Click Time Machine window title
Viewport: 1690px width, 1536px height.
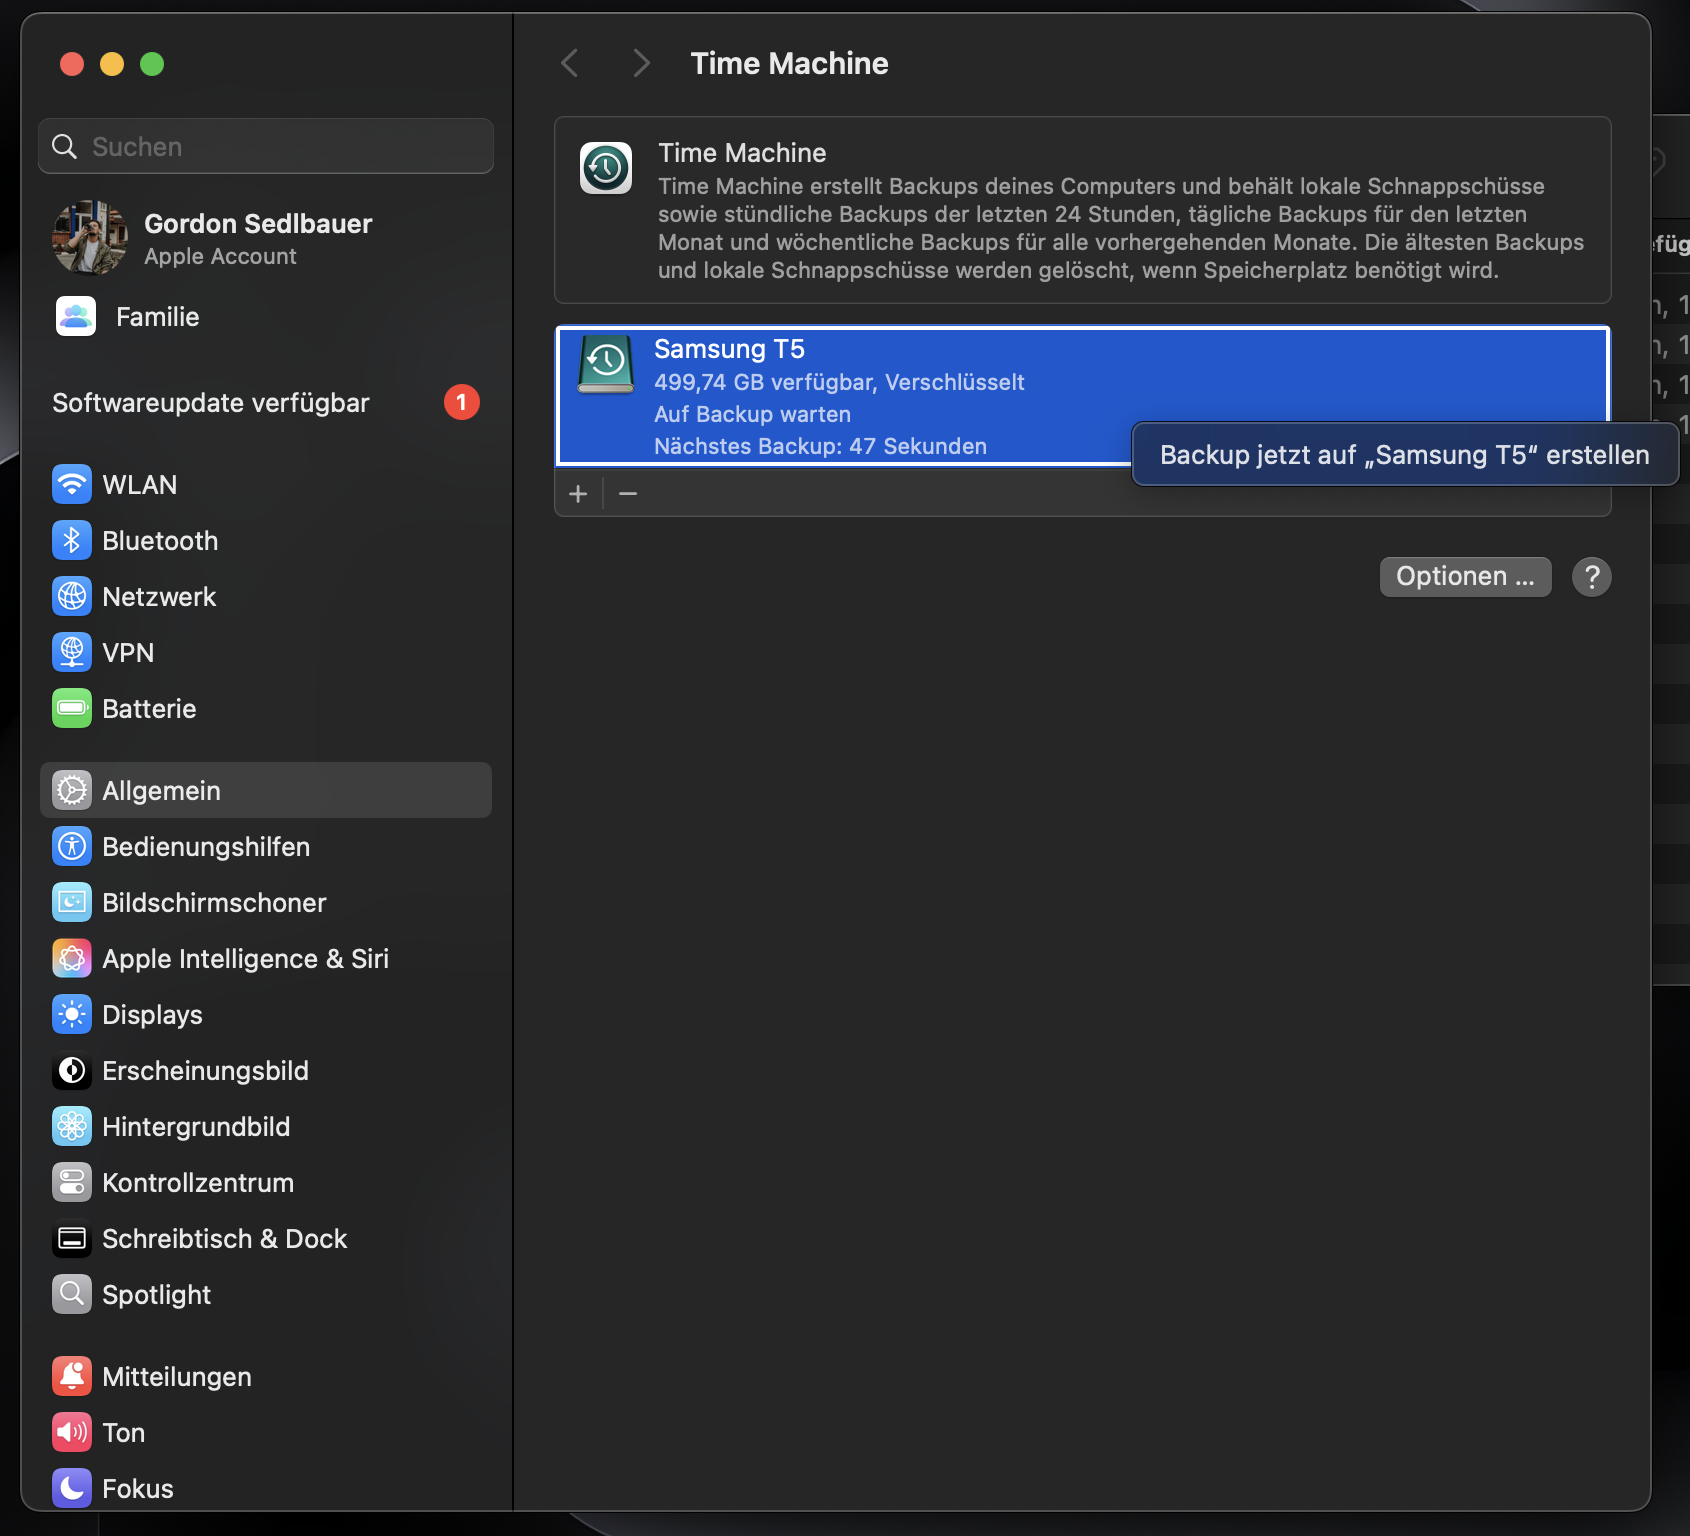click(790, 64)
